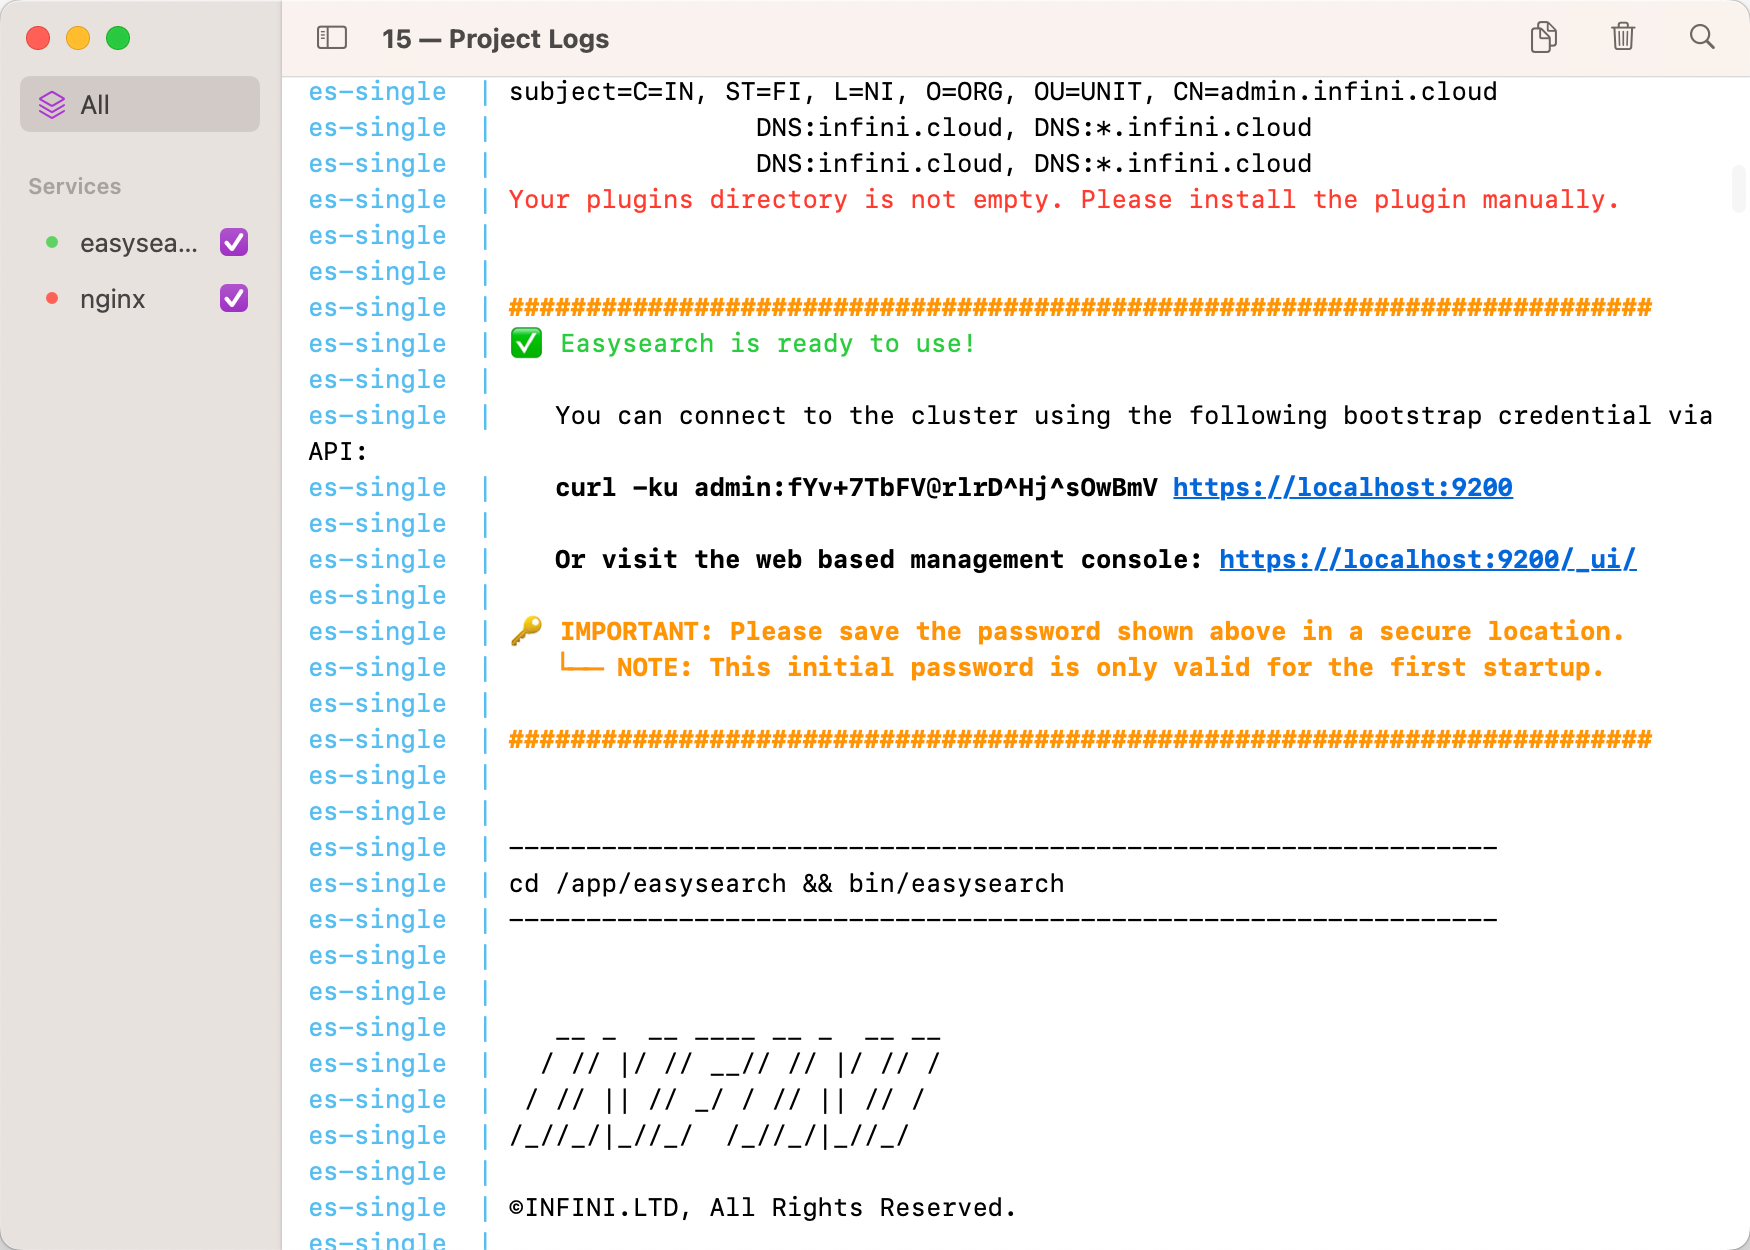This screenshot has height=1250, width=1750.
Task: Click 'IMPORTANT: Please save the password' text
Action: 1091,631
